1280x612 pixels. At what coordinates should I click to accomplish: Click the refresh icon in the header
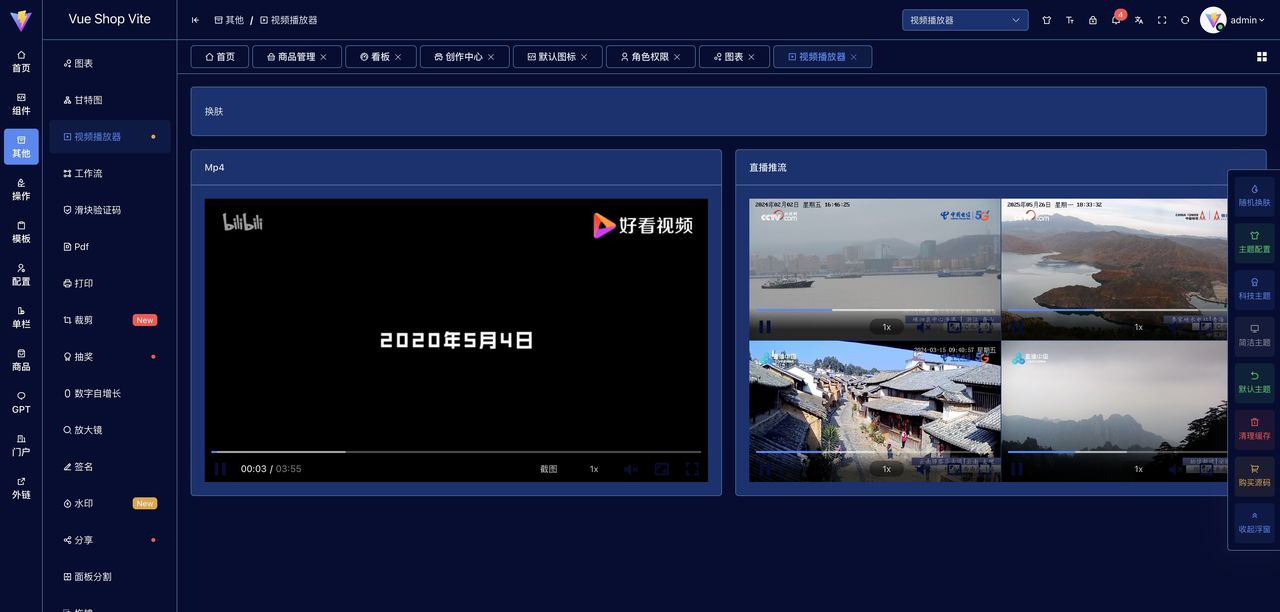point(1186,20)
